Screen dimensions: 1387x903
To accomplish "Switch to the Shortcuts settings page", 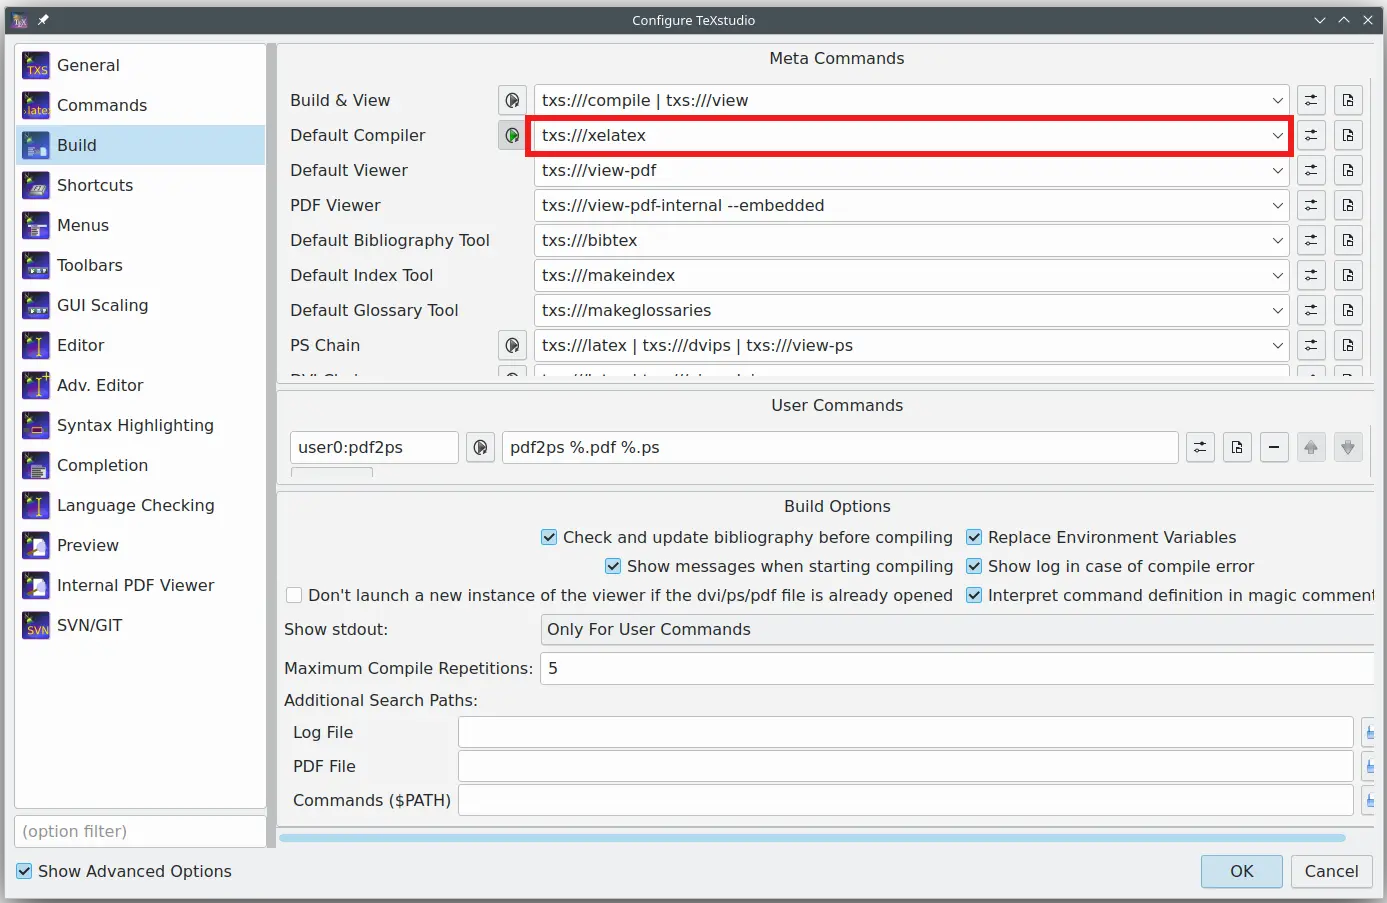I will 95,185.
